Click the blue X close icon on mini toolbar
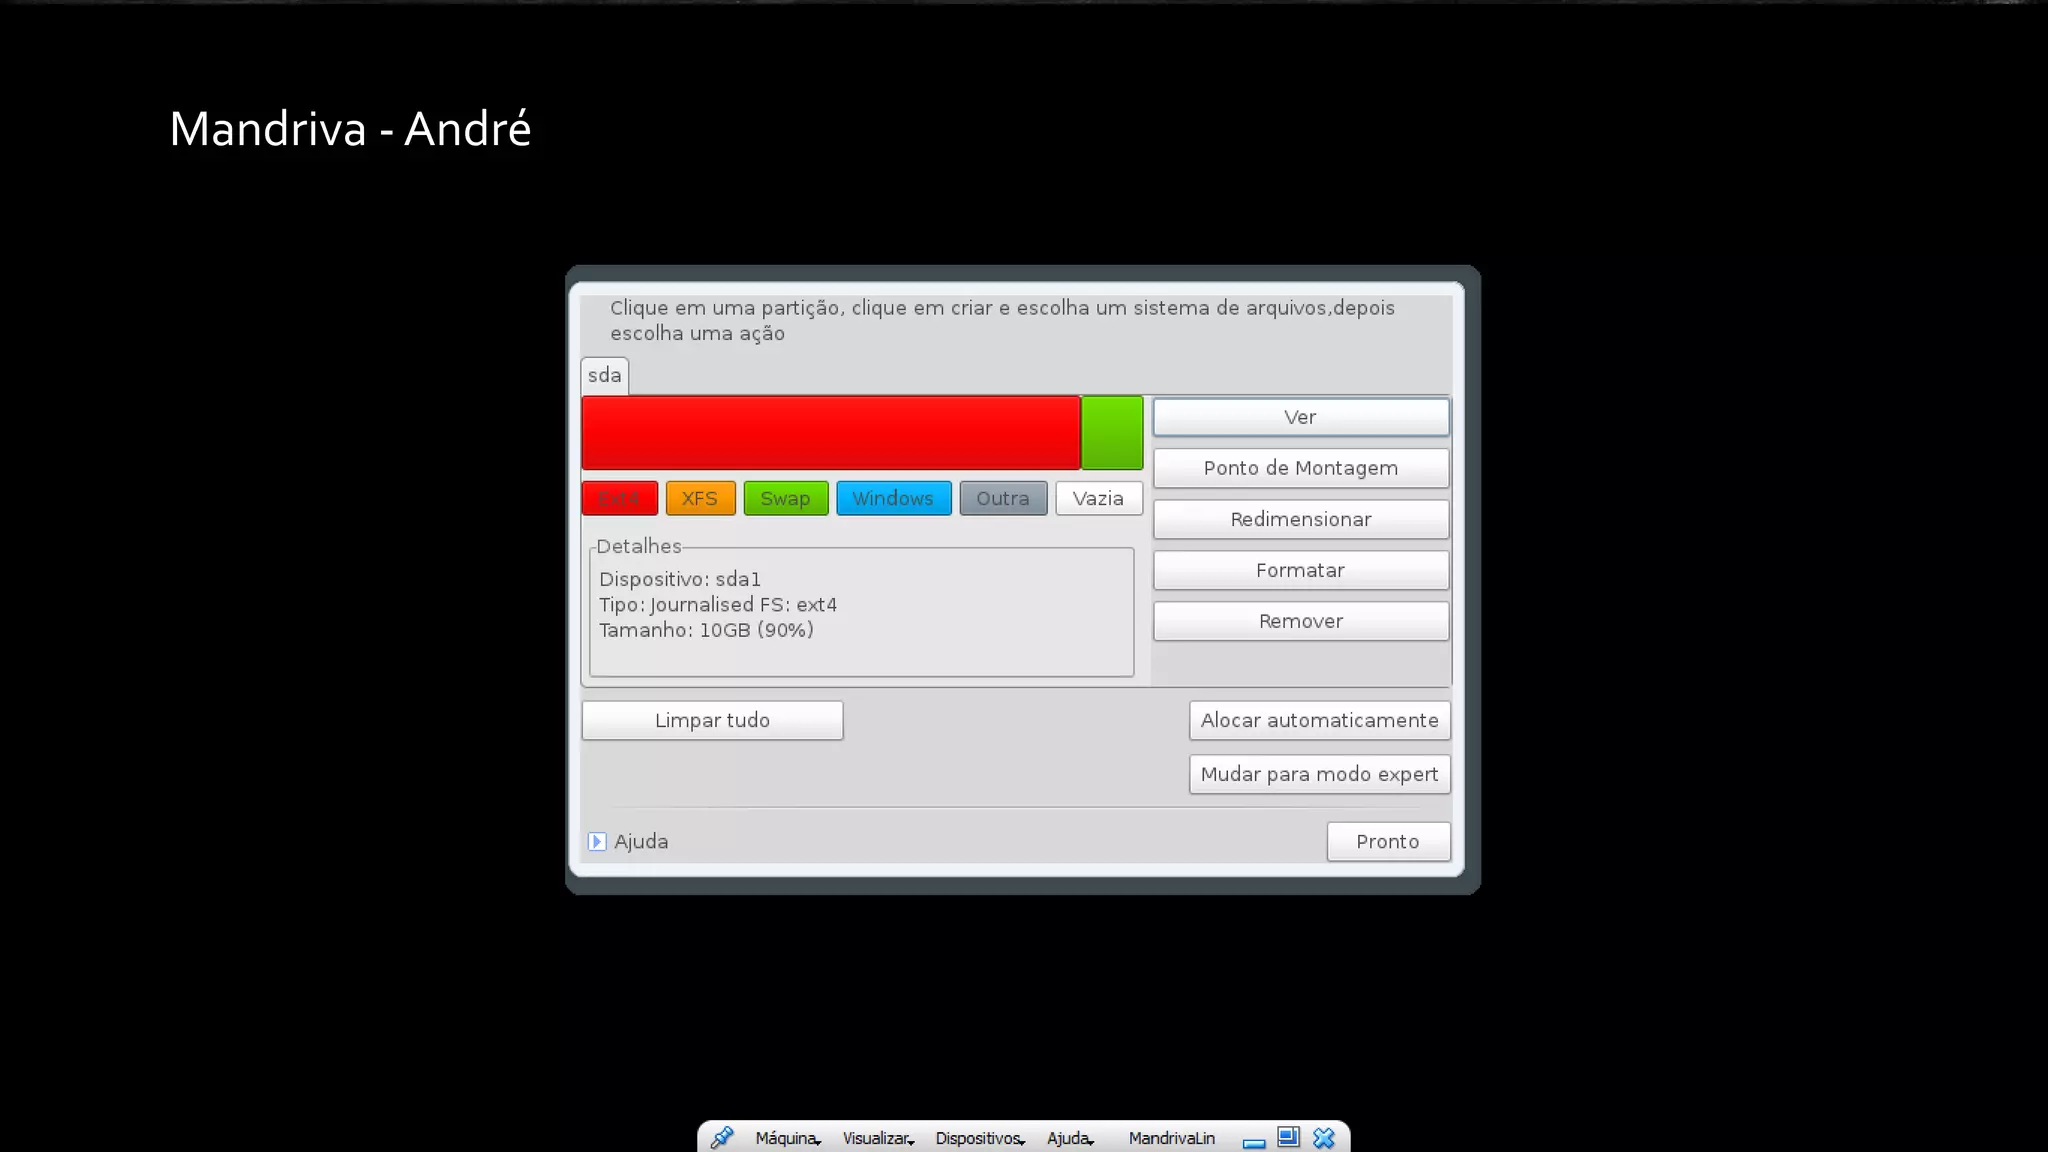Viewport: 2048px width, 1152px height. 1324,1138
